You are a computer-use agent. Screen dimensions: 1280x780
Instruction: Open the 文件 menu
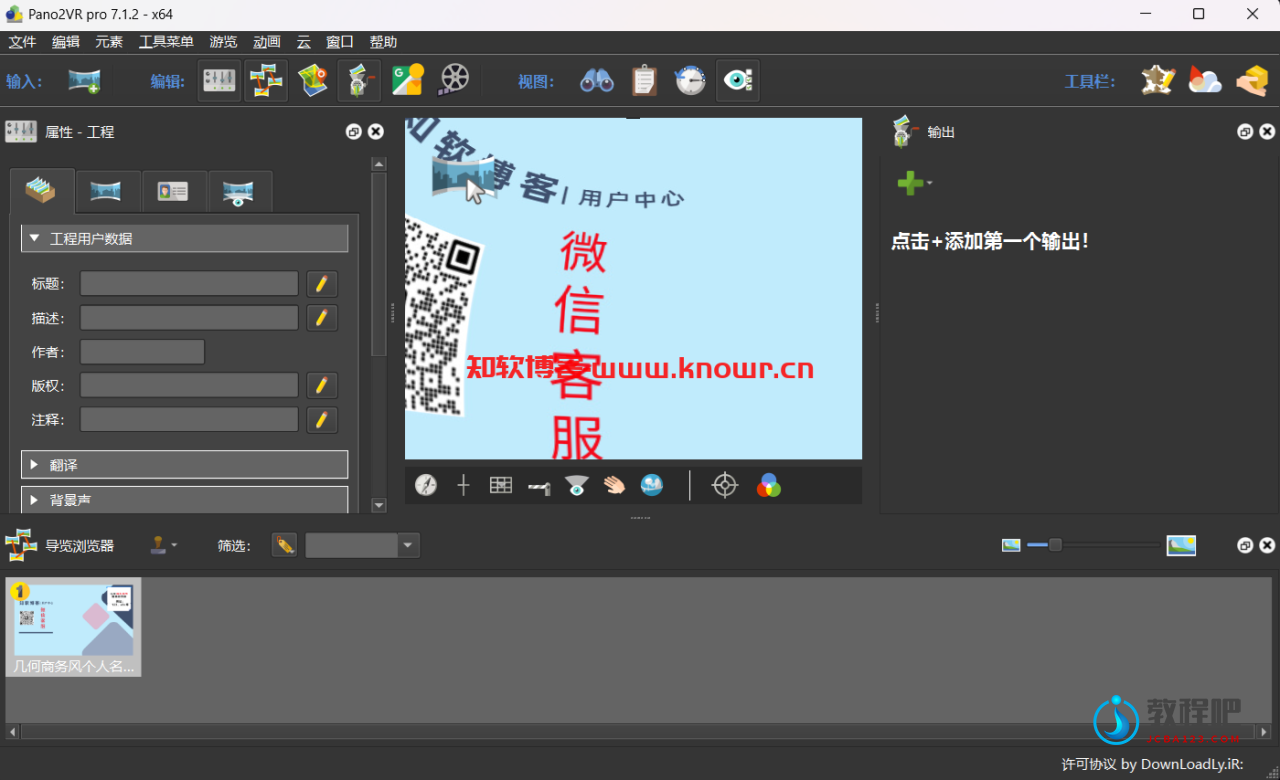22,42
